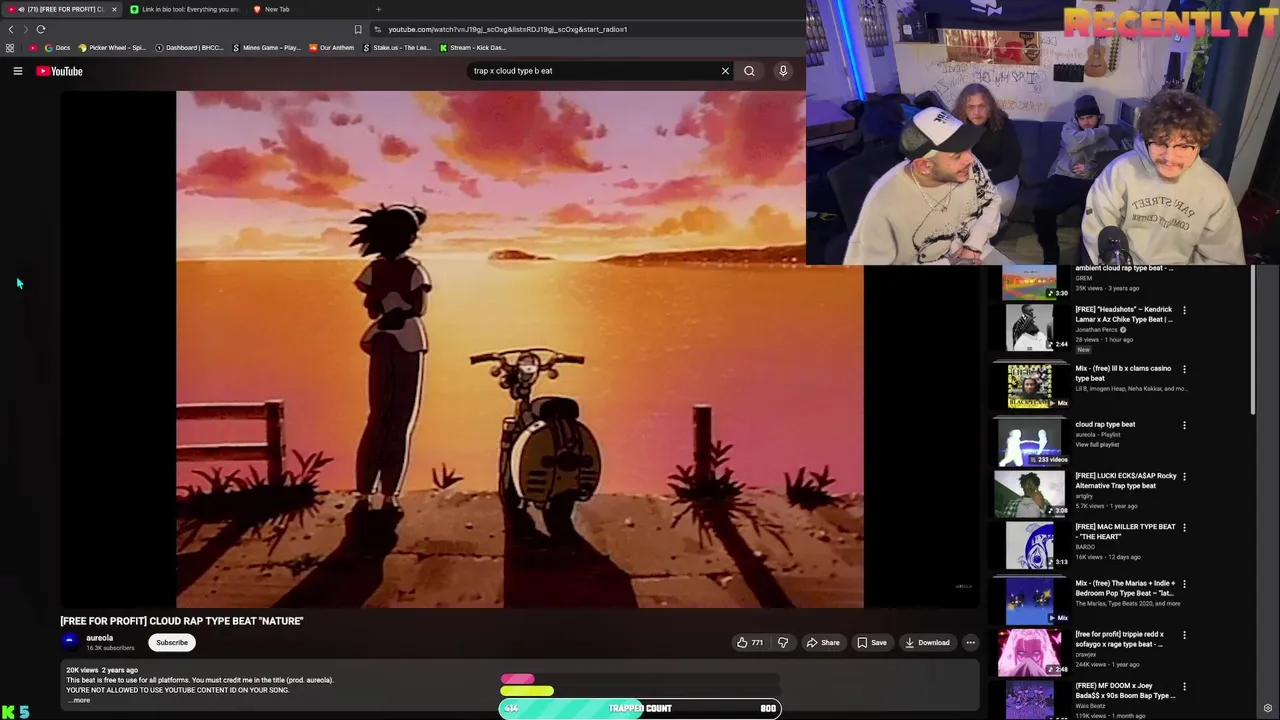Open options menu for cloud rap type beat playlist

pyautogui.click(x=1184, y=425)
